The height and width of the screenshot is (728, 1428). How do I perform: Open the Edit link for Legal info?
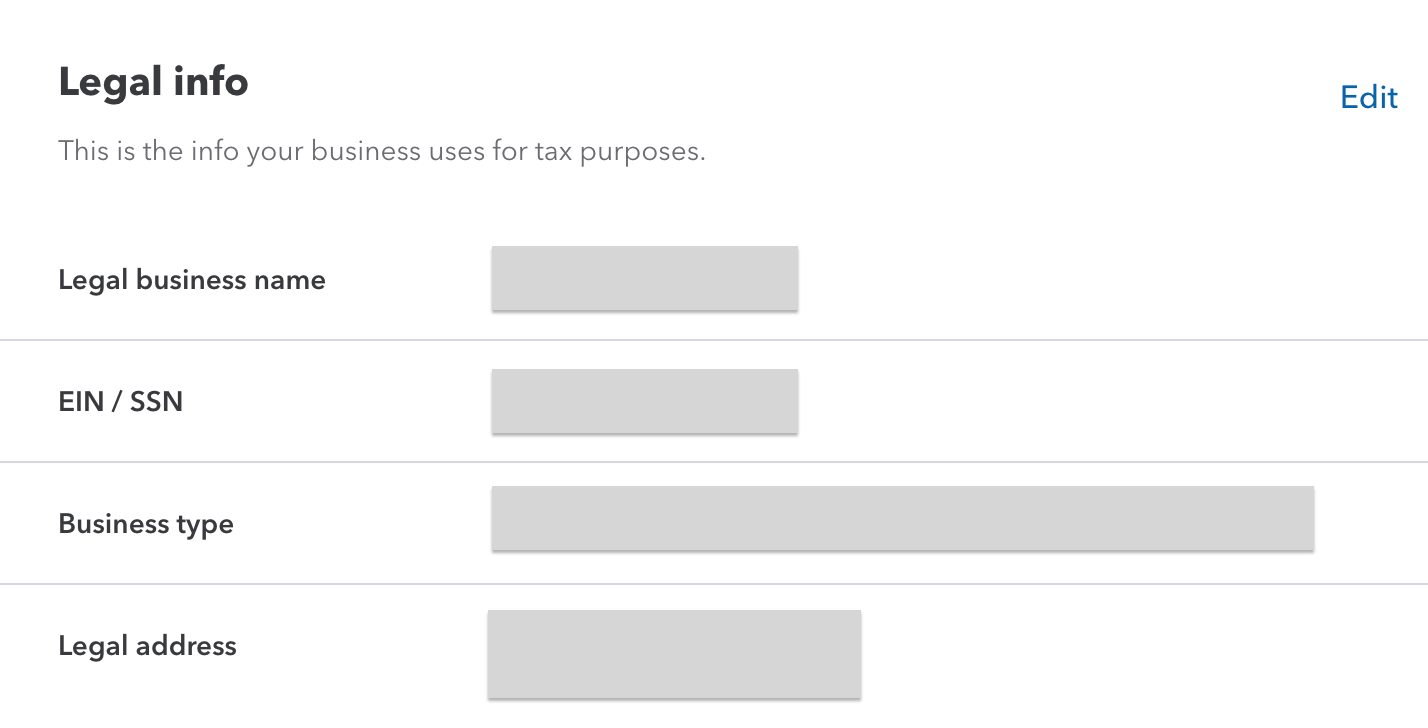[x=1369, y=97]
